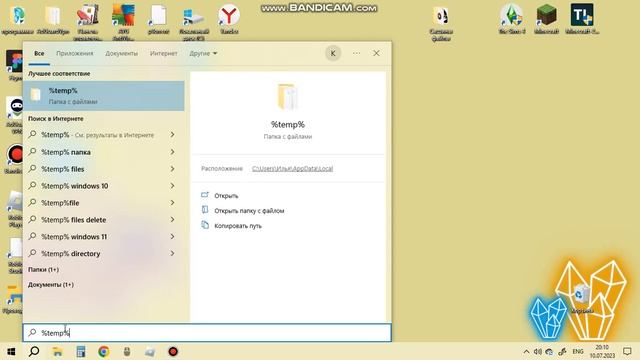Click the K account avatar button
This screenshot has width=640, height=360.
(333, 53)
